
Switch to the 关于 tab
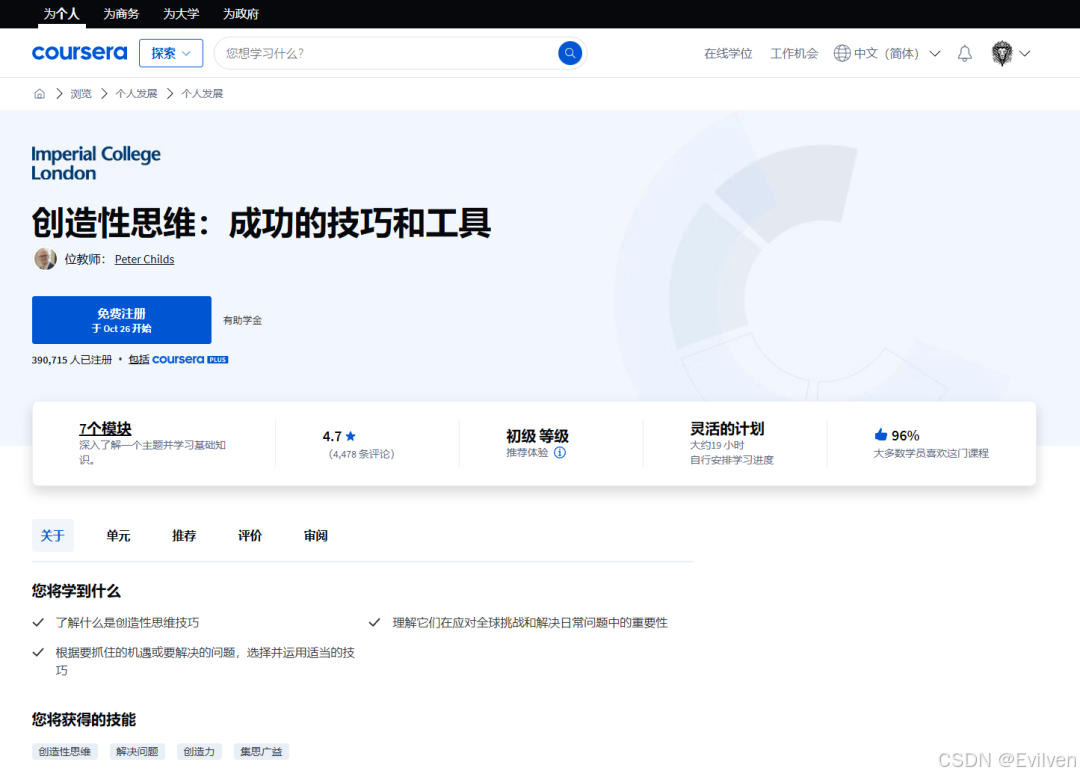click(x=52, y=536)
